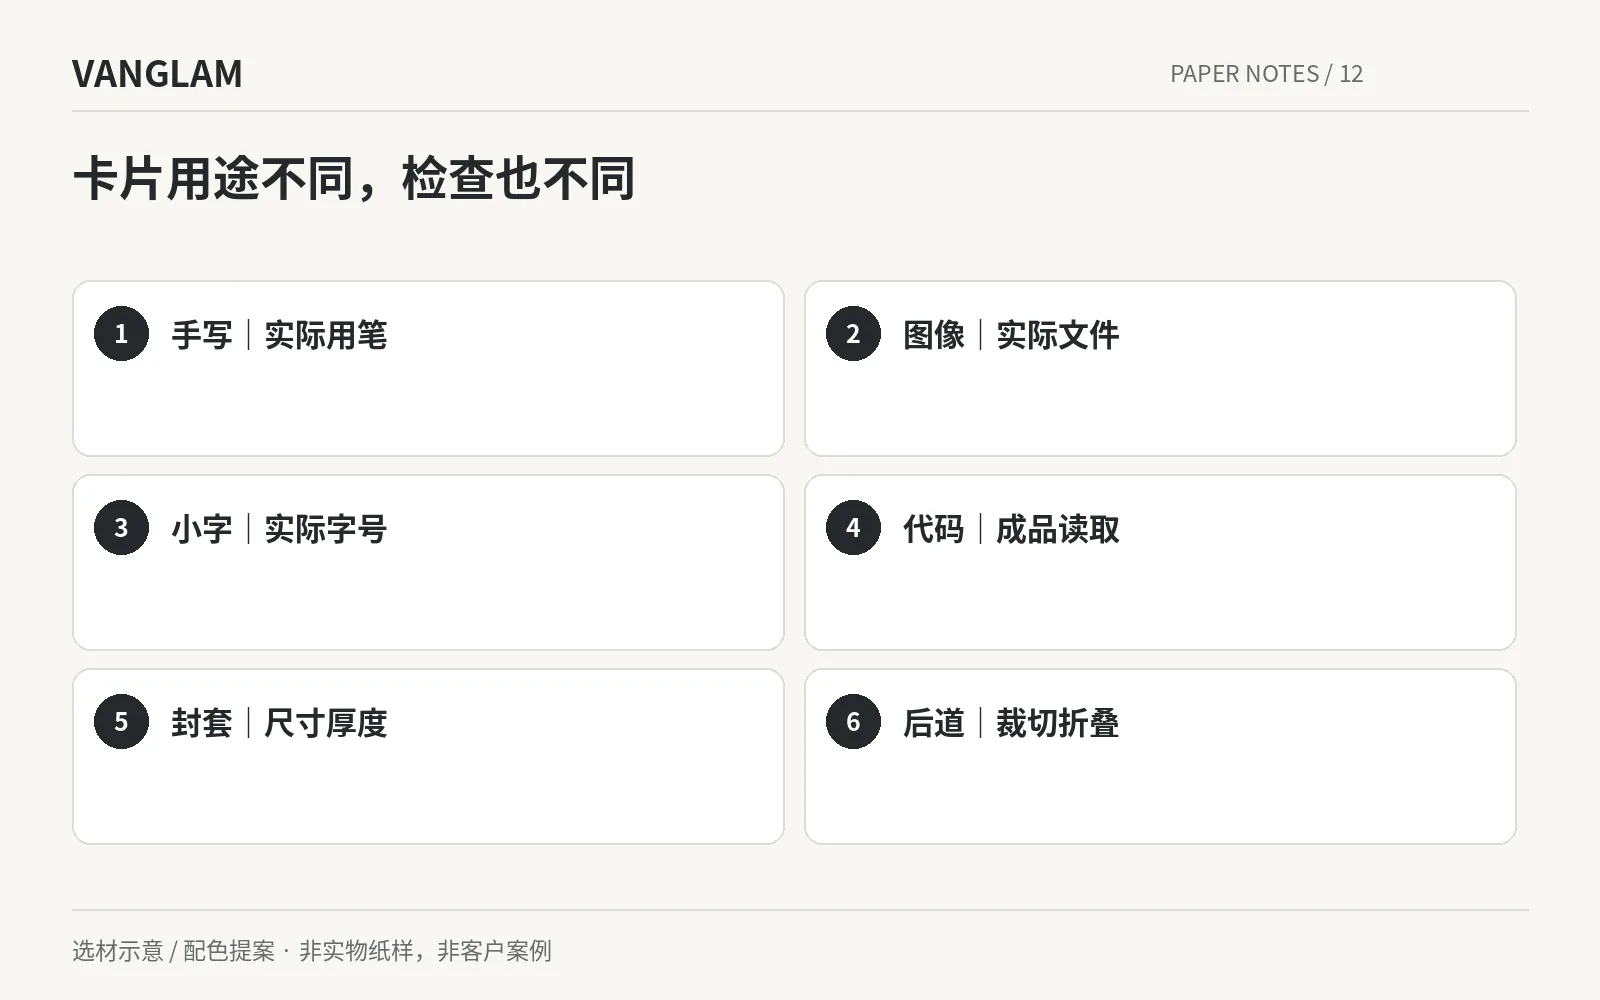Click the footer note 选材示意 / 配色提案
This screenshot has height=1000, width=1600.
173,951
